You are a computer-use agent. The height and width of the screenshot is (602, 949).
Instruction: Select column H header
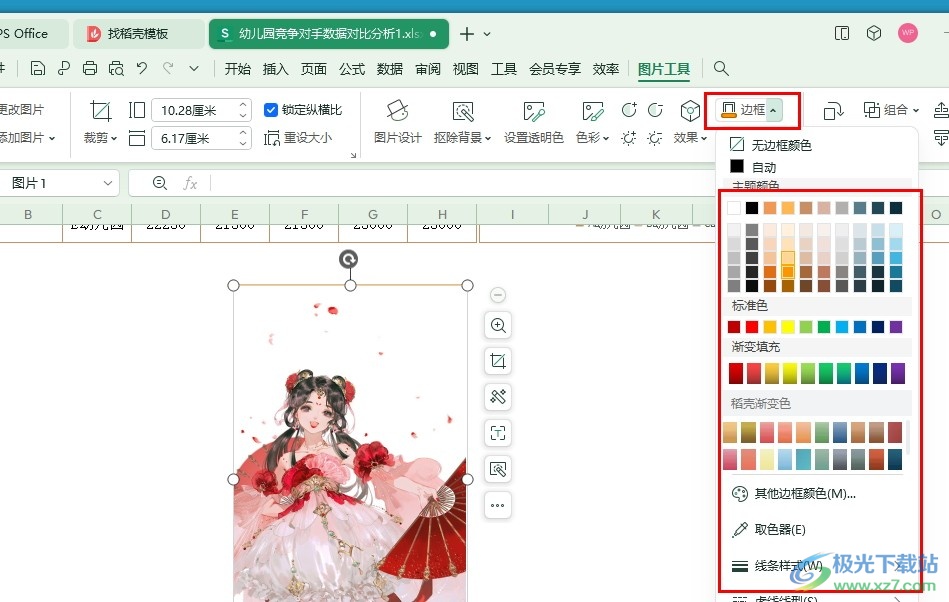(x=442, y=214)
